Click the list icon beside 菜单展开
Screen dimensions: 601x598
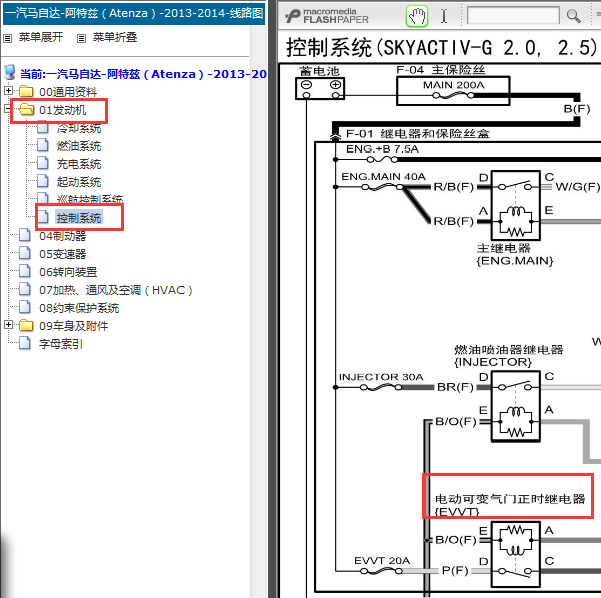click(x=8, y=38)
